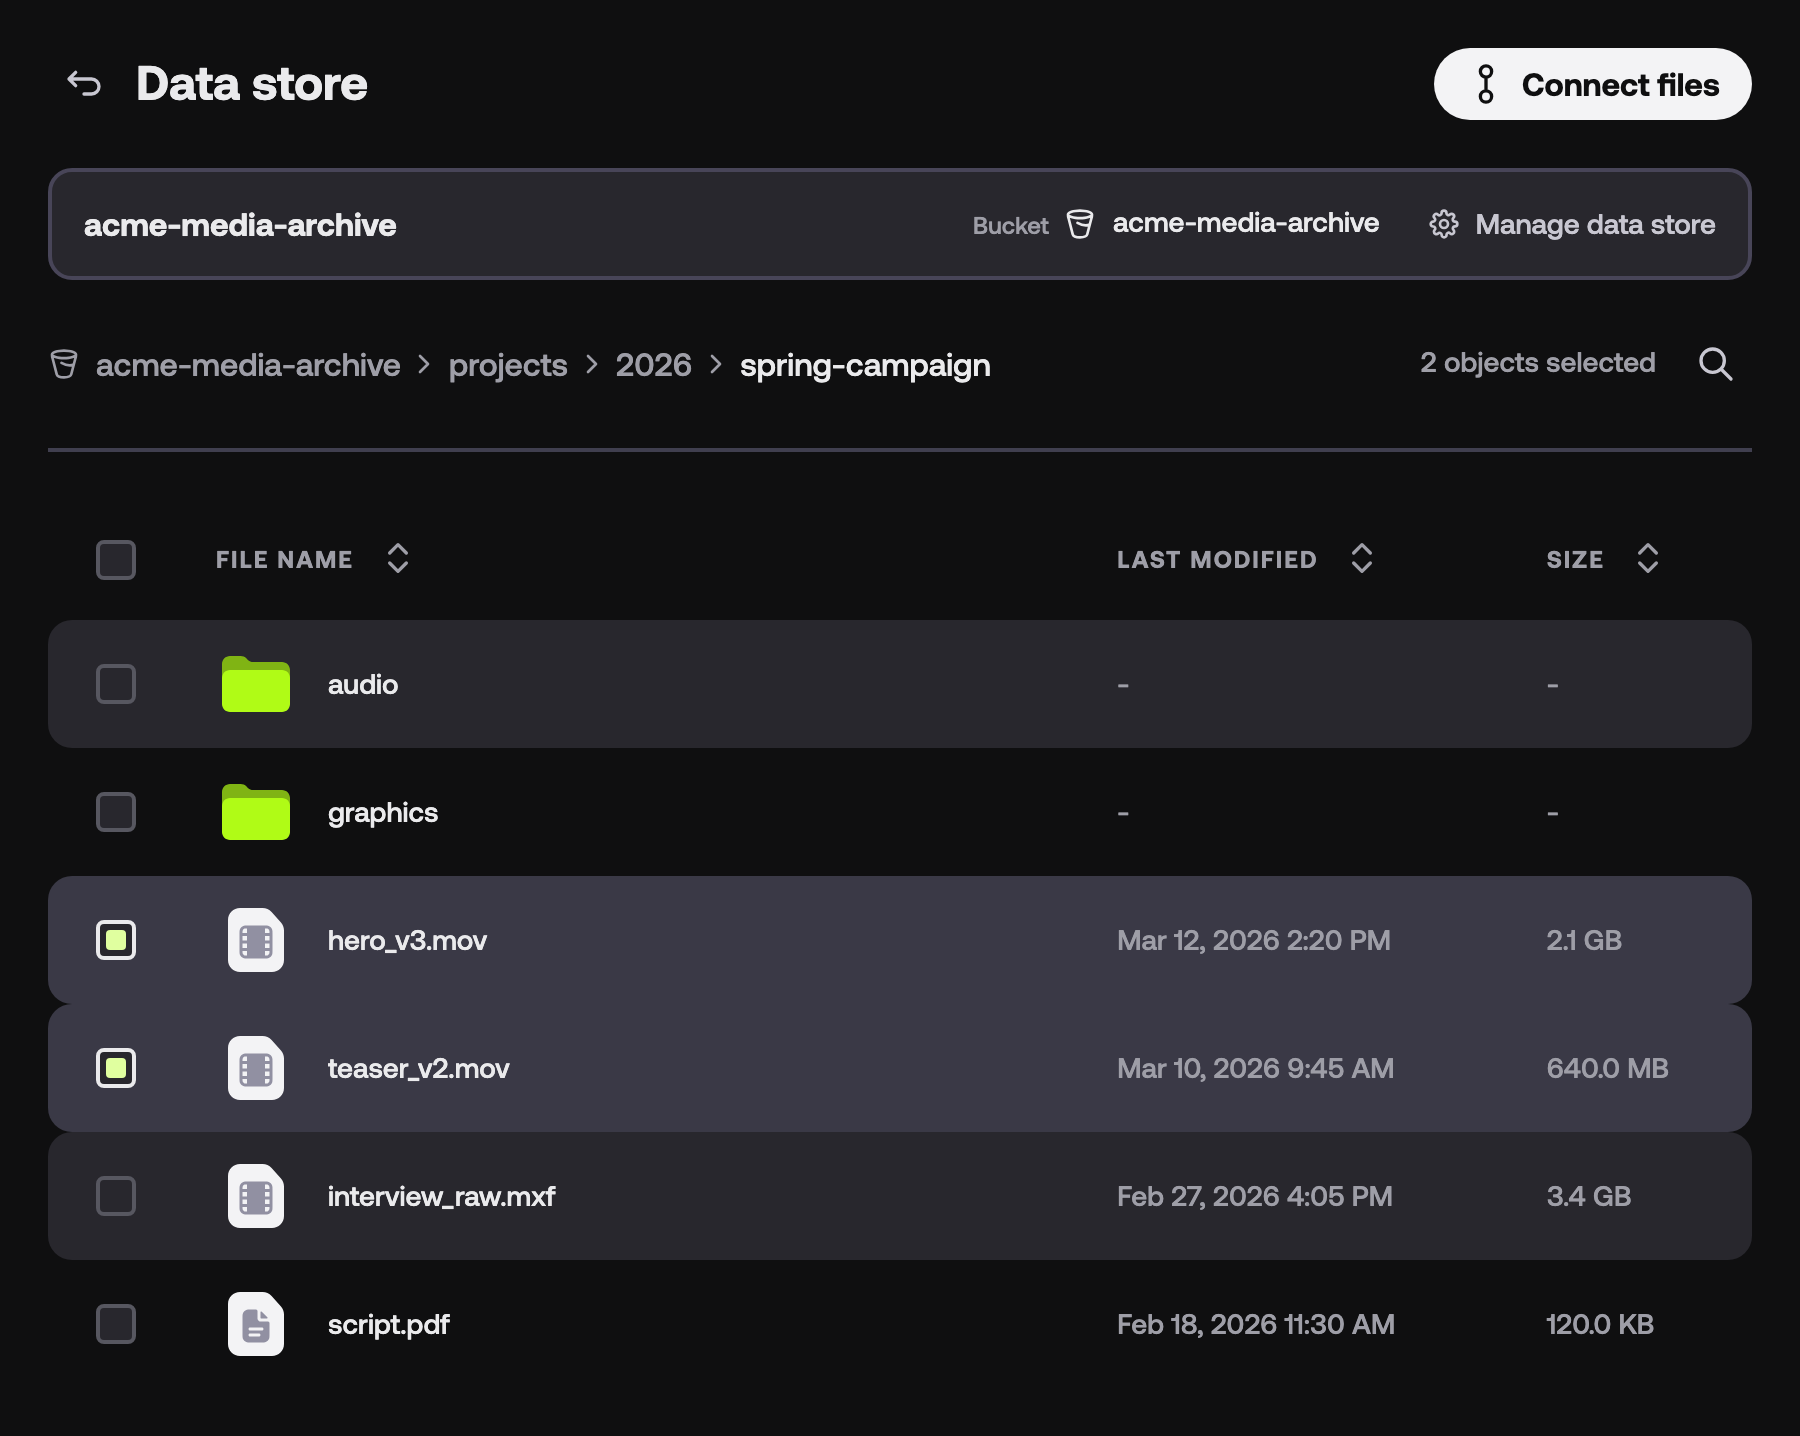This screenshot has height=1436, width=1800.
Task: Open the audio folder name
Action: (363, 684)
